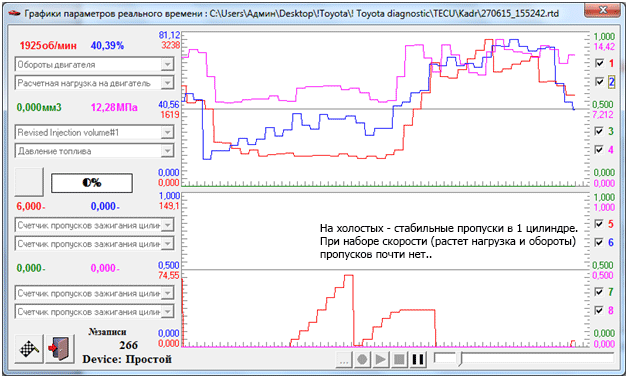Screen dimensions: 628x378
Task: Close the realtime graphs window
Action: click(x=603, y=11)
